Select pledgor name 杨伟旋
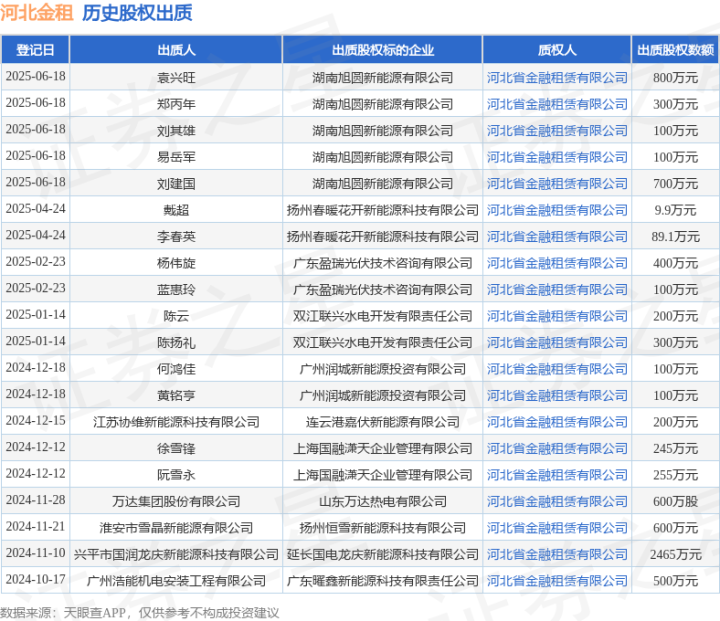Image resolution: width=720 pixels, height=621 pixels. (x=176, y=263)
